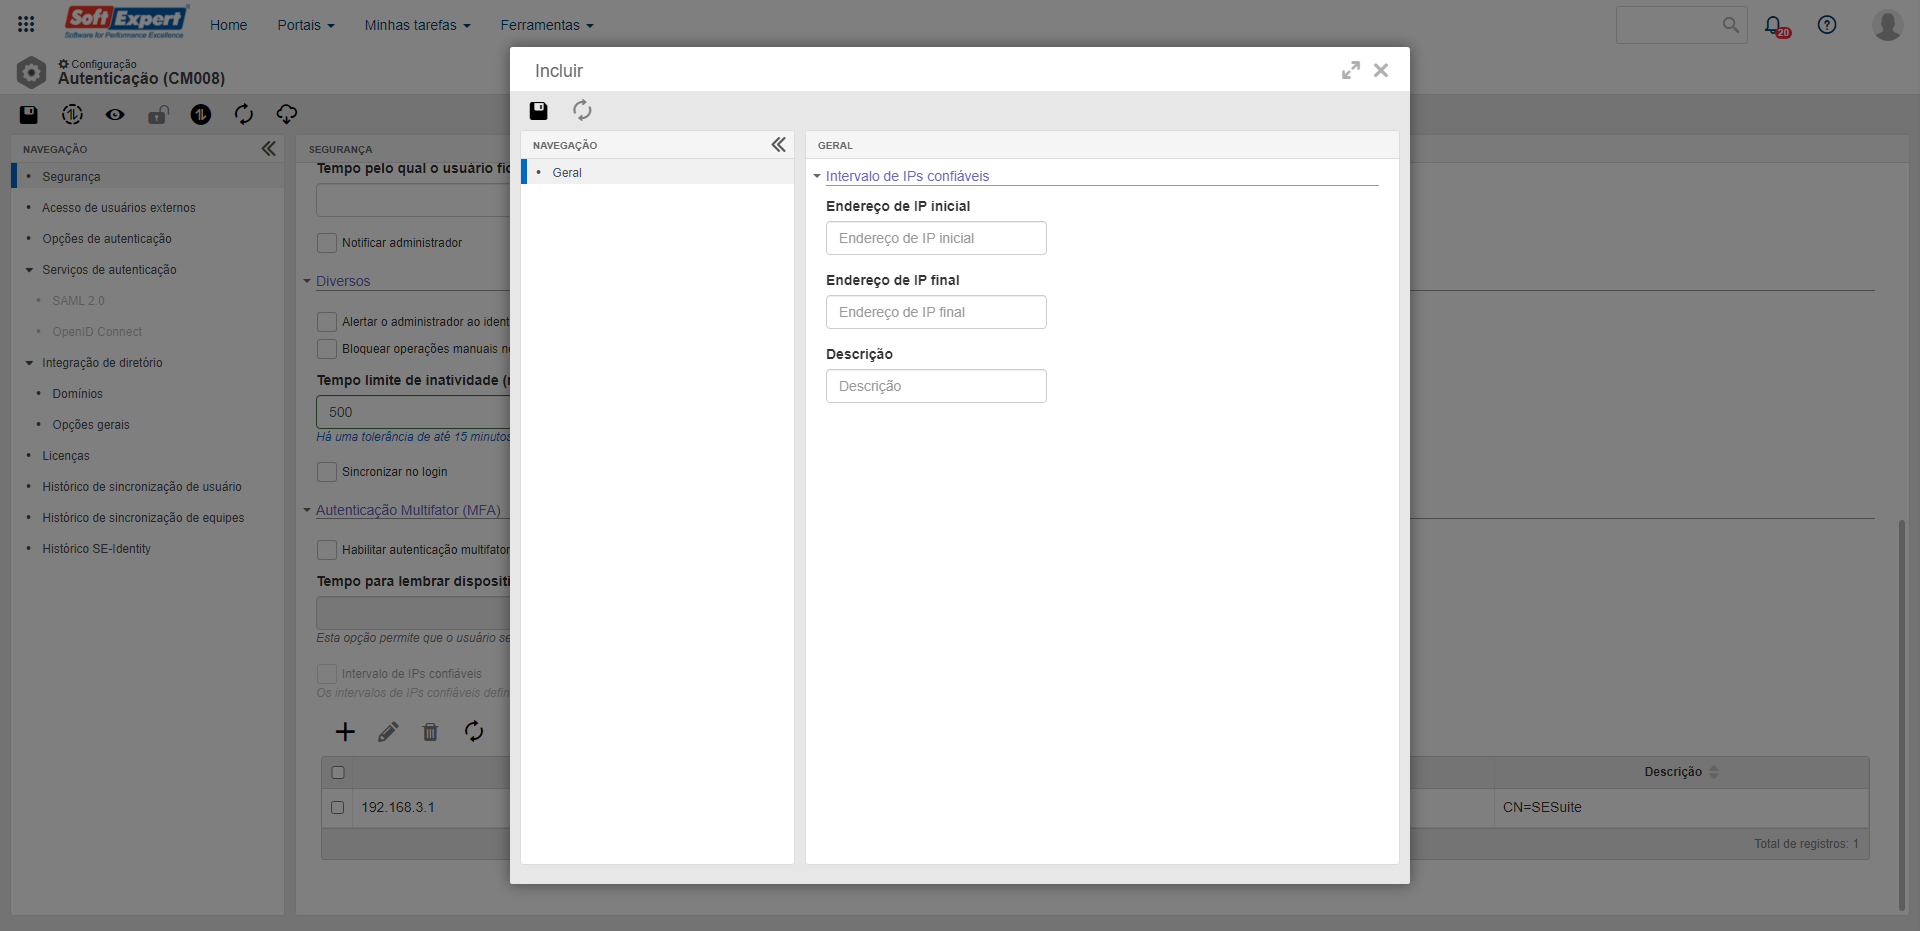The width and height of the screenshot is (1920, 931).
Task: Open Histórico de sincronização de equipes
Action: (x=143, y=518)
